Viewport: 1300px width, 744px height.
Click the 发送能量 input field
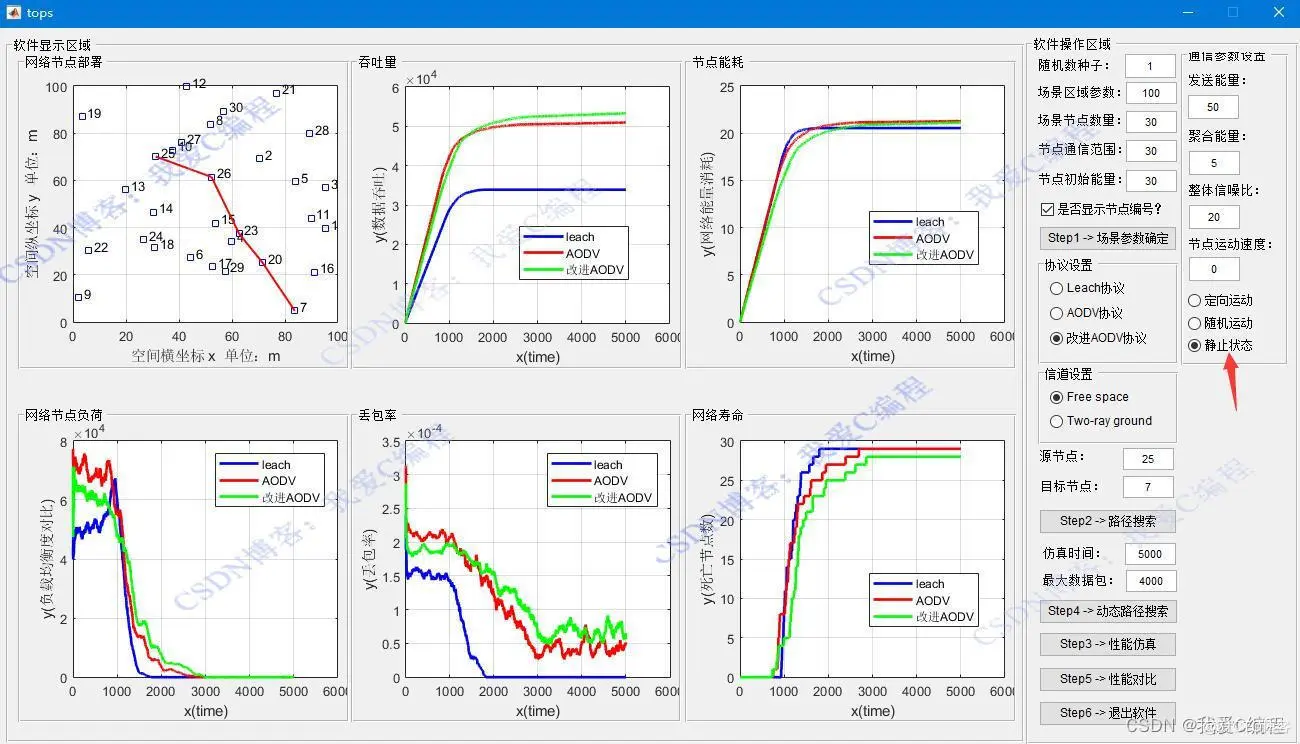click(1214, 107)
